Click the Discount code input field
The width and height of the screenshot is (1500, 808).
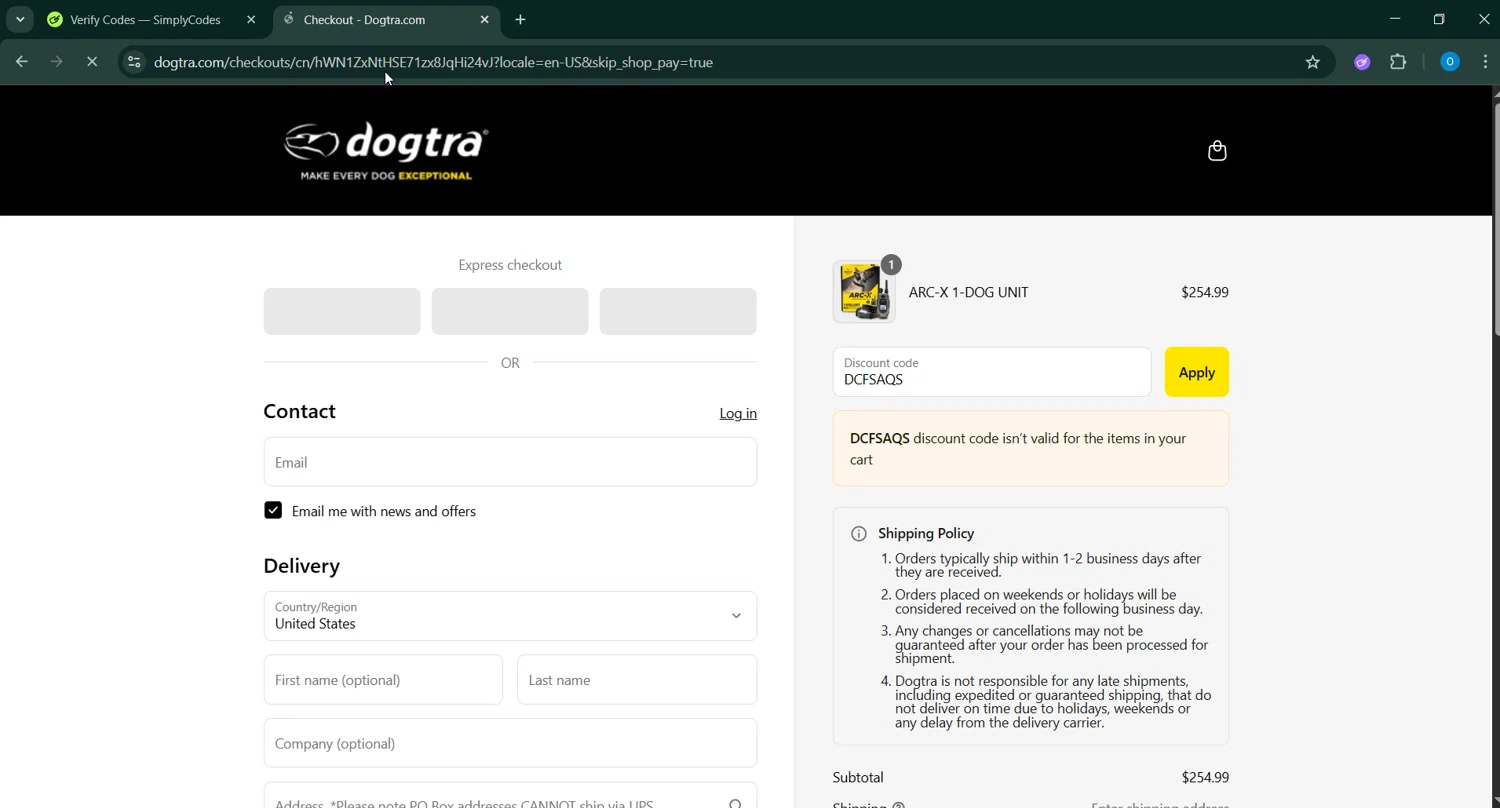click(992, 372)
